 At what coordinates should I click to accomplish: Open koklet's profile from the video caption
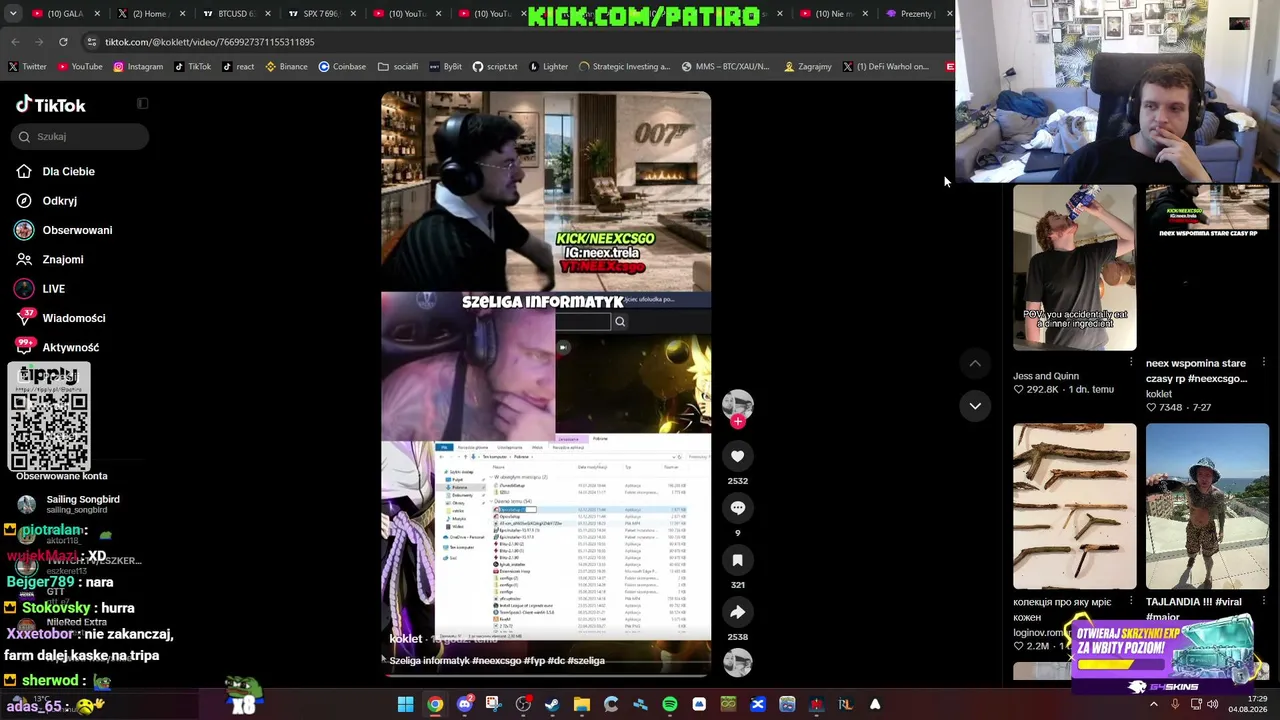406,638
